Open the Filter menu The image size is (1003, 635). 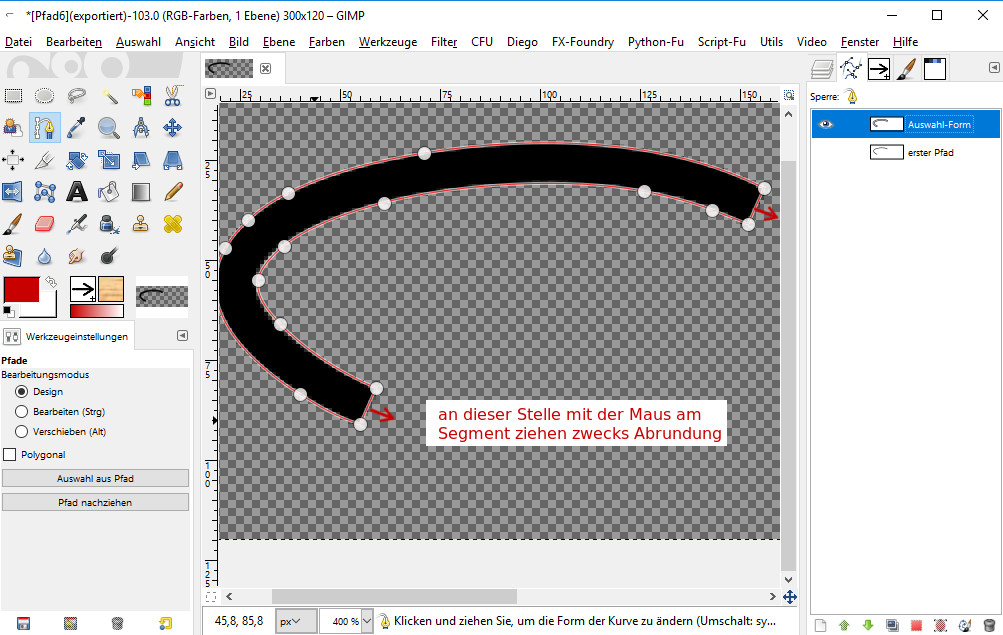[444, 42]
